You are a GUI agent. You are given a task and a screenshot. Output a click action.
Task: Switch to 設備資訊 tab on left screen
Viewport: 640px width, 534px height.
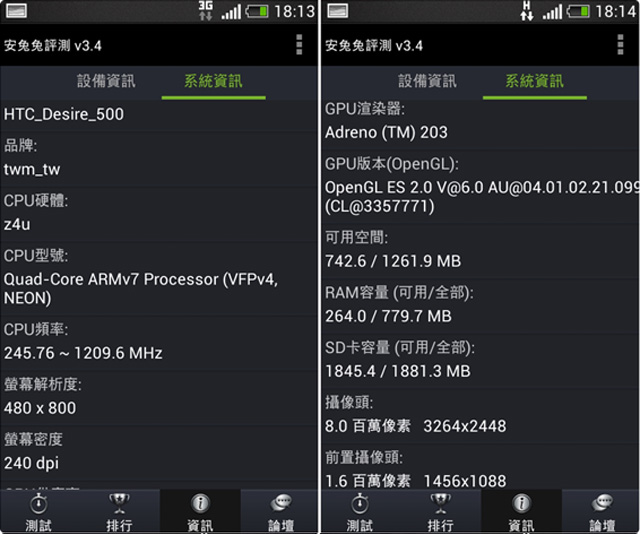(x=106, y=81)
